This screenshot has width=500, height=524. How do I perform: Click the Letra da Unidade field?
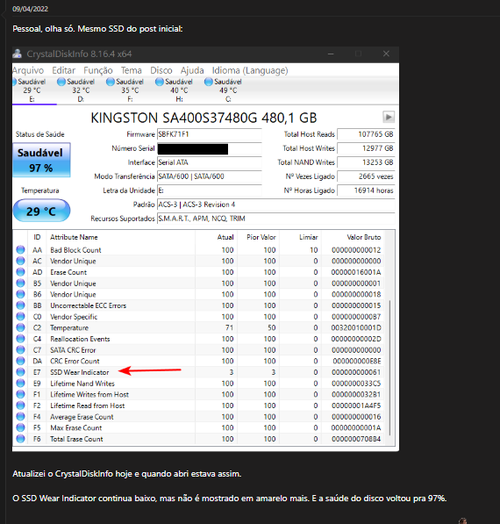(x=209, y=190)
